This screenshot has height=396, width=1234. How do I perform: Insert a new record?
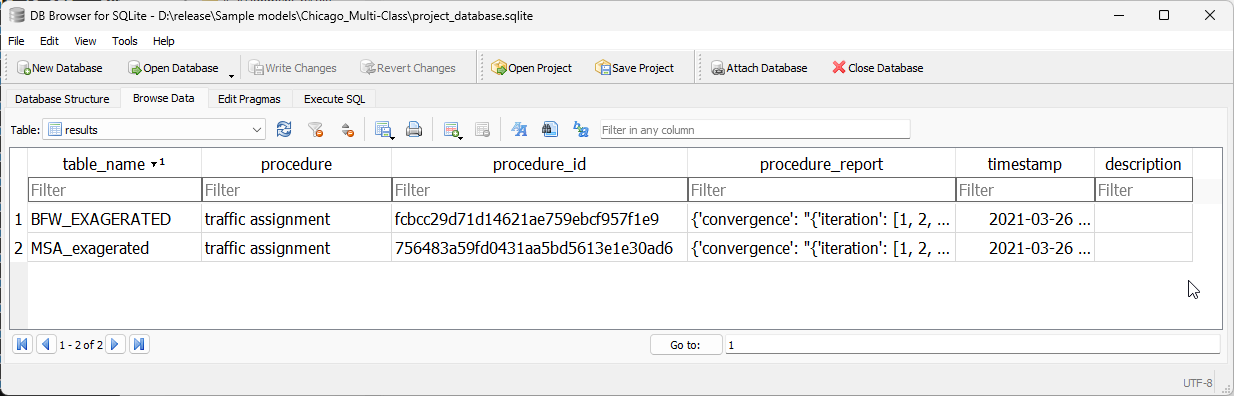point(452,129)
